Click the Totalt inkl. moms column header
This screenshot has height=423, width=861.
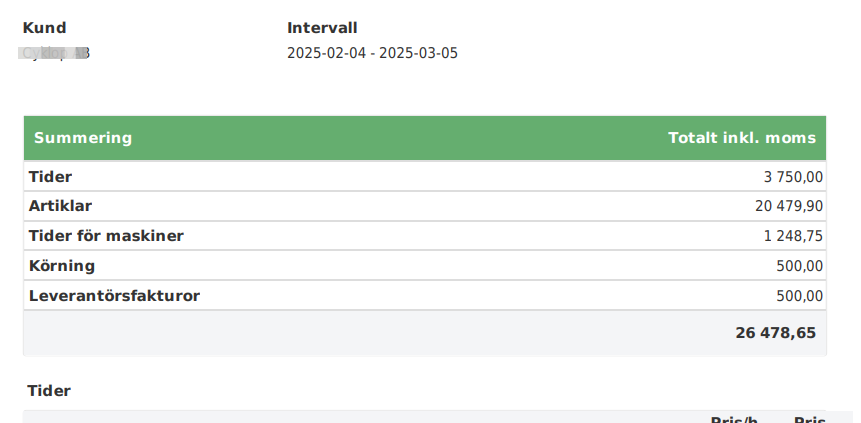[x=741, y=138]
